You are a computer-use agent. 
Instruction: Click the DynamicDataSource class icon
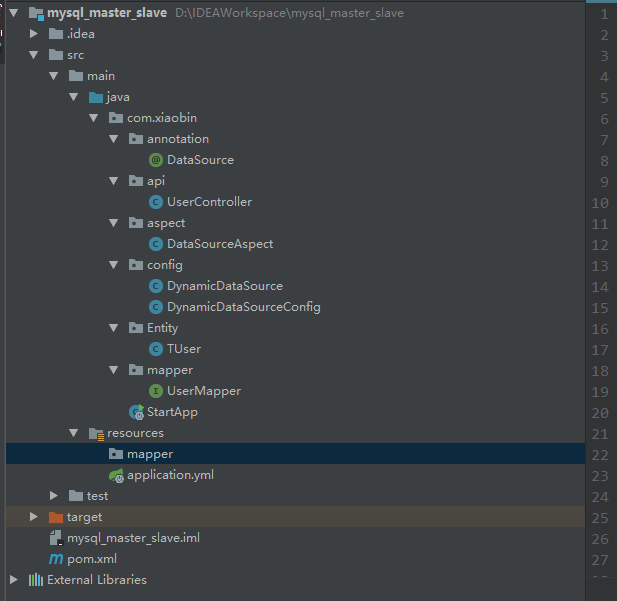(156, 286)
